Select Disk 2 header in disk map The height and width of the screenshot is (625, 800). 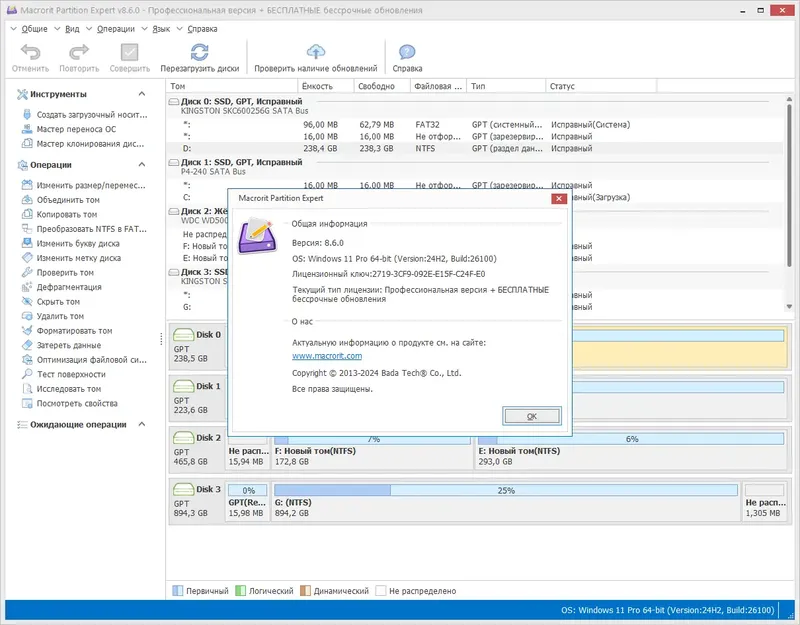(x=197, y=449)
